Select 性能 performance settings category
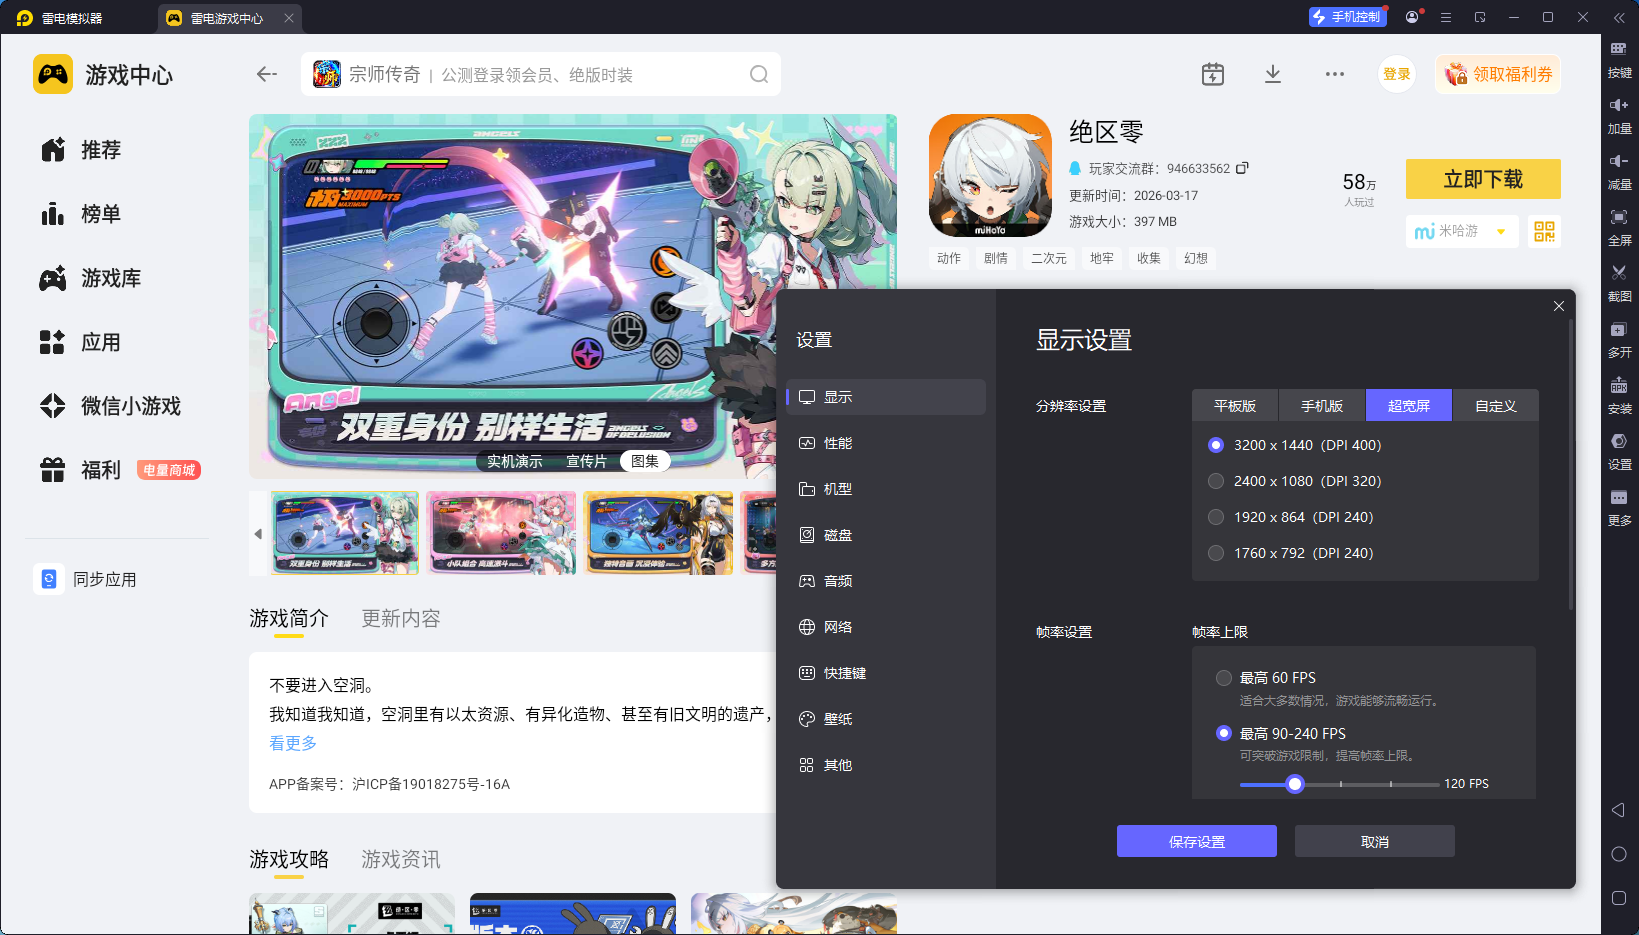Screen dimensions: 1639x935 (886, 443)
